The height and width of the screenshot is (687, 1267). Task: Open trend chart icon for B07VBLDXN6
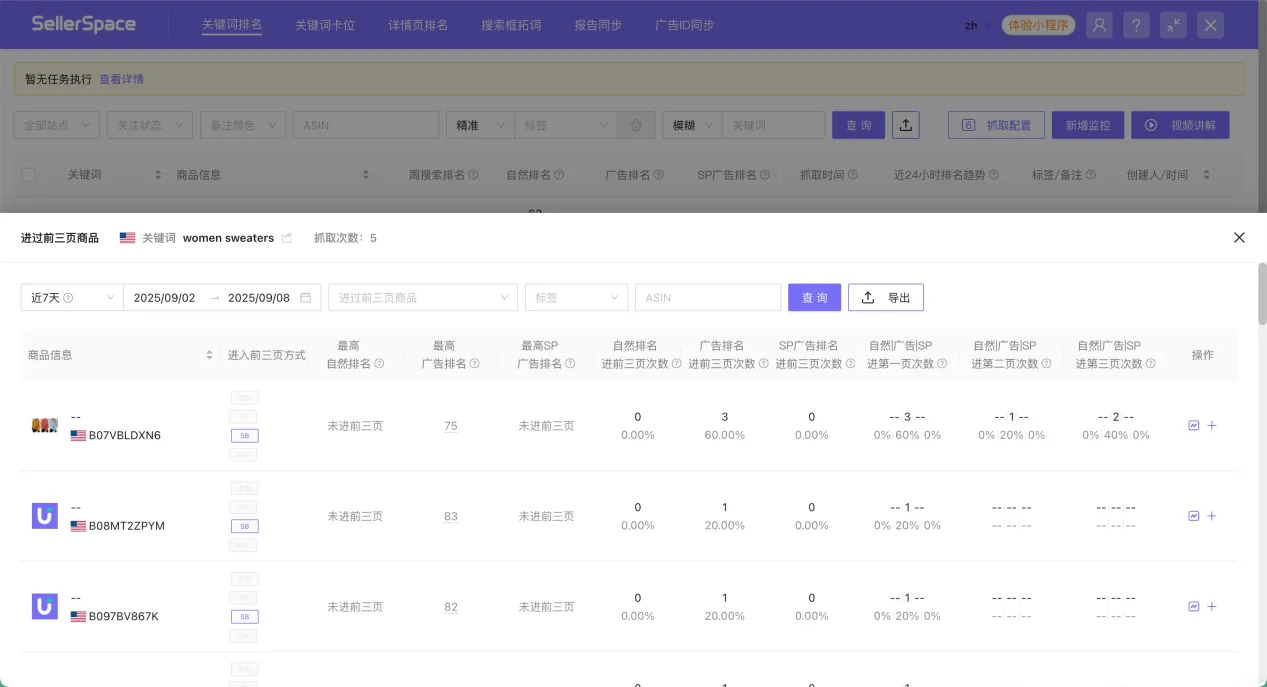pos(1194,425)
